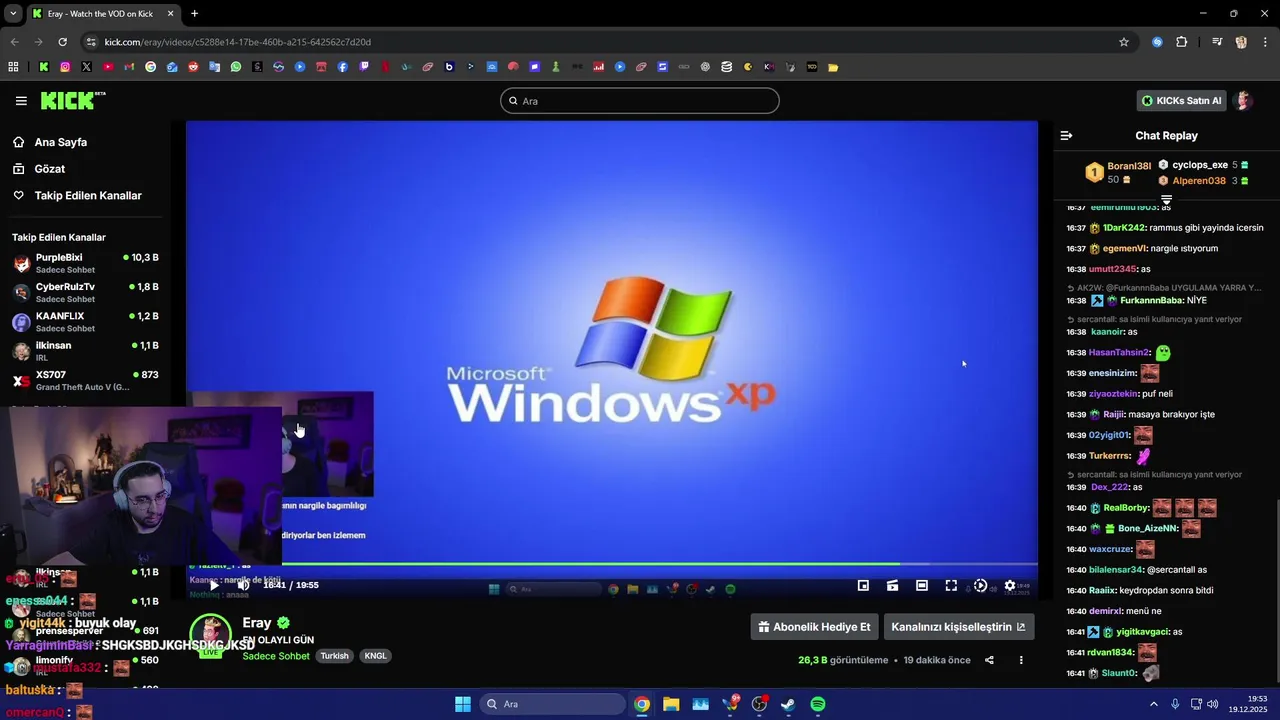
Task: Open the Facebook bookmark
Action: pyautogui.click(x=343, y=67)
